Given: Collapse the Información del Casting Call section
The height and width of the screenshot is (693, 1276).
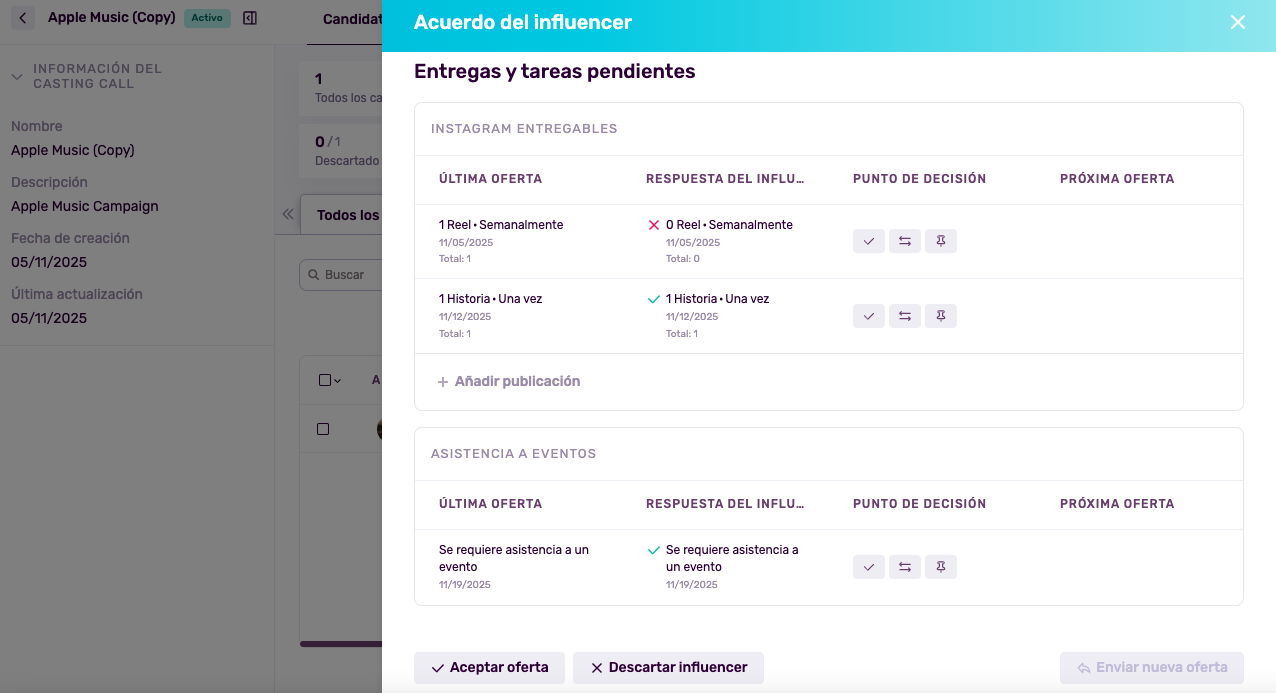Looking at the screenshot, I should (15, 75).
